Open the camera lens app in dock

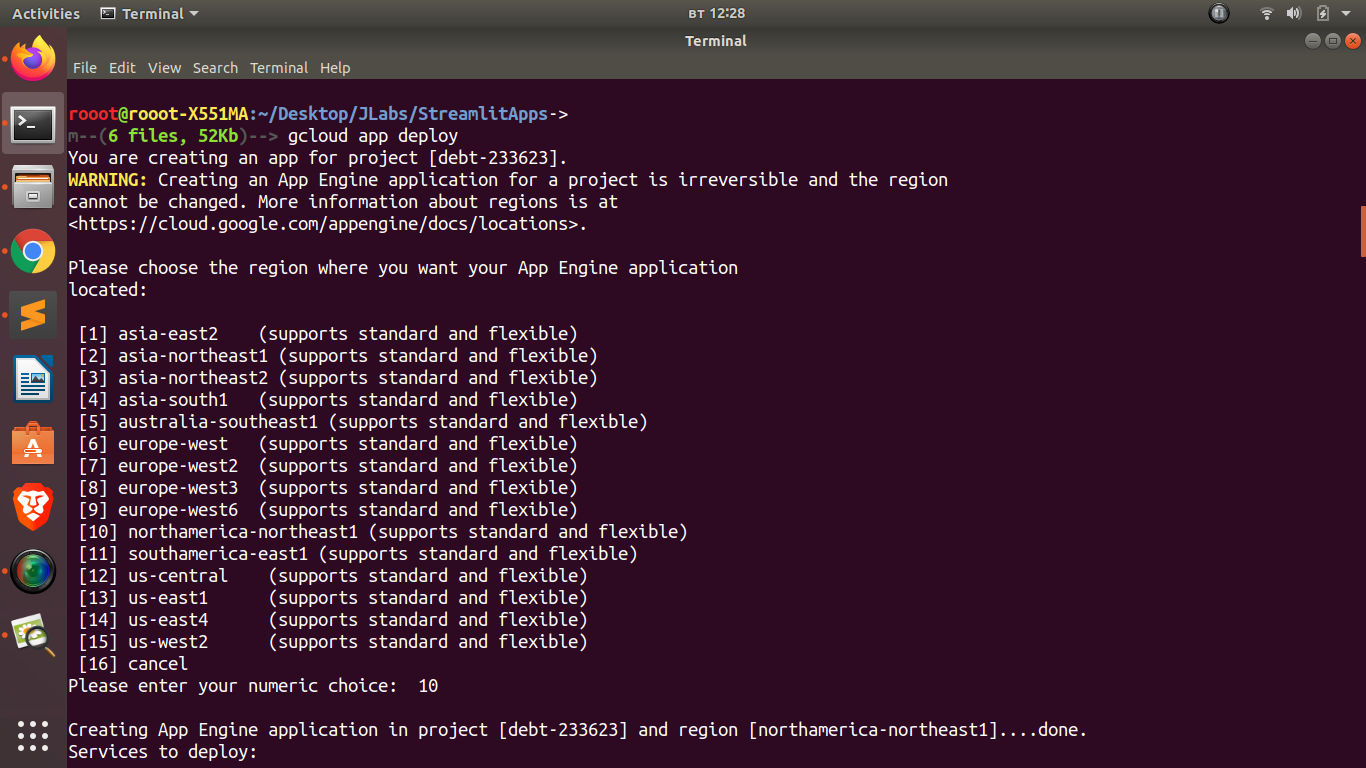tap(33, 571)
